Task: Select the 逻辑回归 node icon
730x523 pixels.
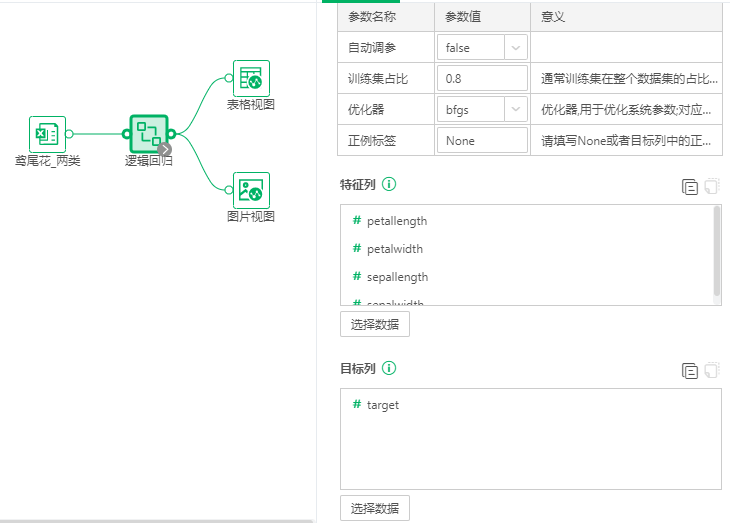Action: (148, 133)
